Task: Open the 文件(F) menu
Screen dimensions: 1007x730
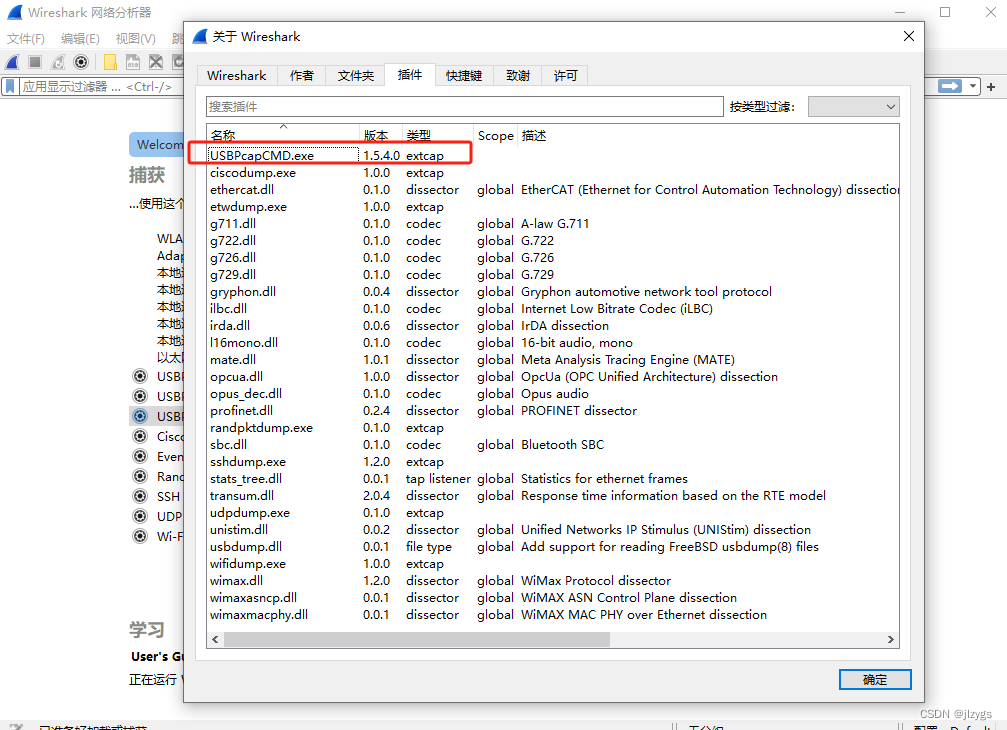Action: pos(26,39)
